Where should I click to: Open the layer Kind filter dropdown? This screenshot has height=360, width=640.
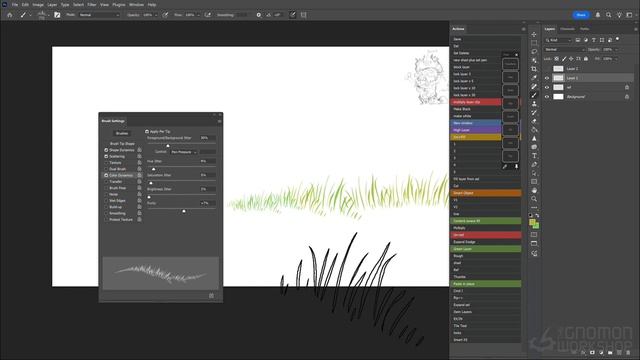[559, 40]
